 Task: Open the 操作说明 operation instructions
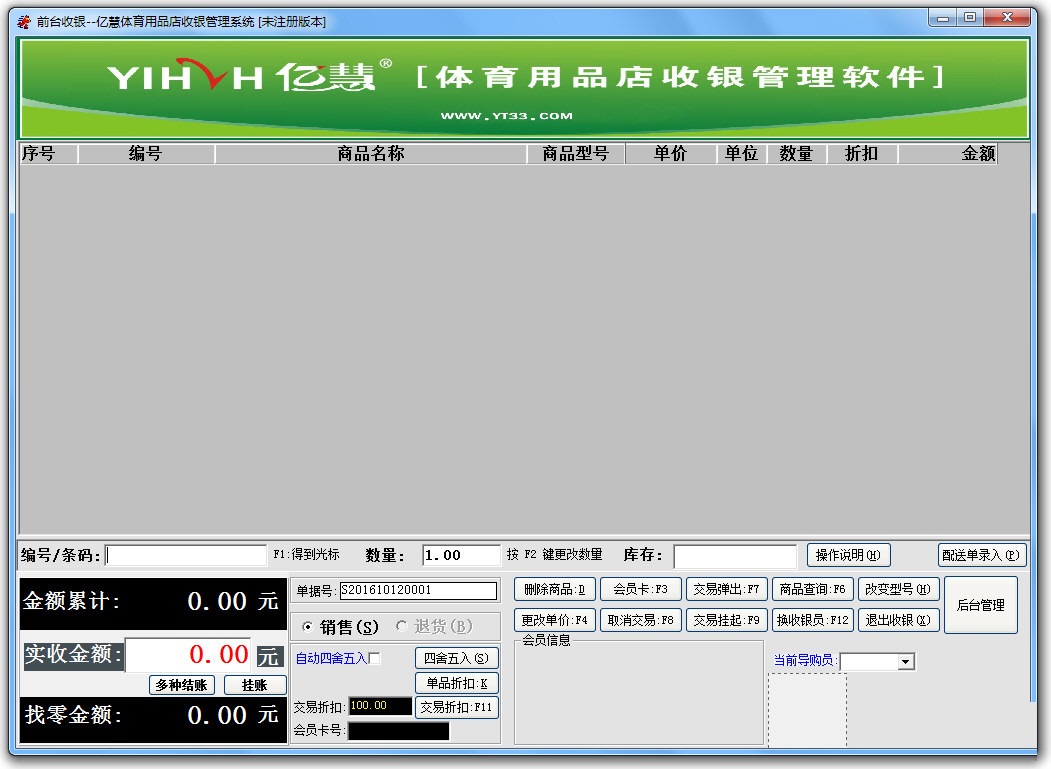(848, 555)
